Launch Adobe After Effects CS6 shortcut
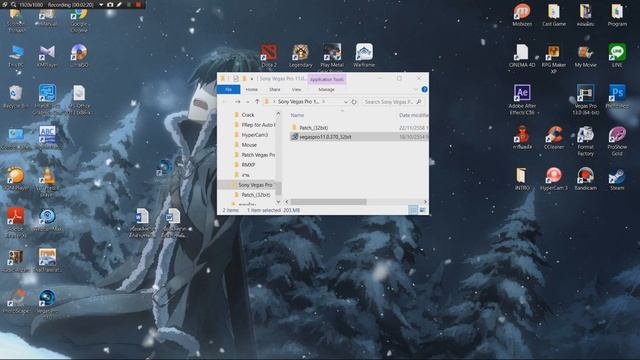This screenshot has height=360, width=640. pyautogui.click(x=522, y=100)
